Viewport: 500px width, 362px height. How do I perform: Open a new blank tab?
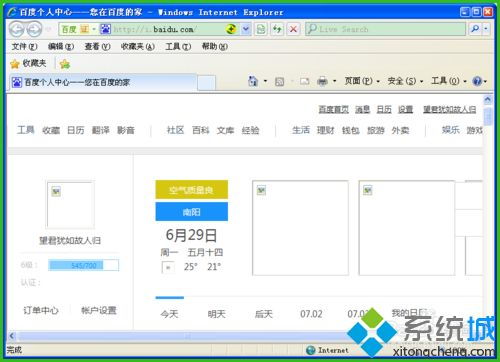tap(206, 83)
